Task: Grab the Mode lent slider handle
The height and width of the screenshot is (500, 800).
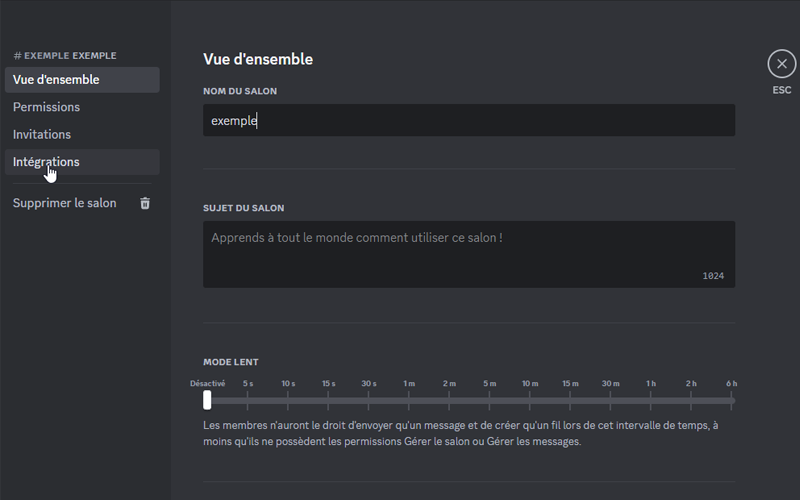Action: [x=207, y=400]
